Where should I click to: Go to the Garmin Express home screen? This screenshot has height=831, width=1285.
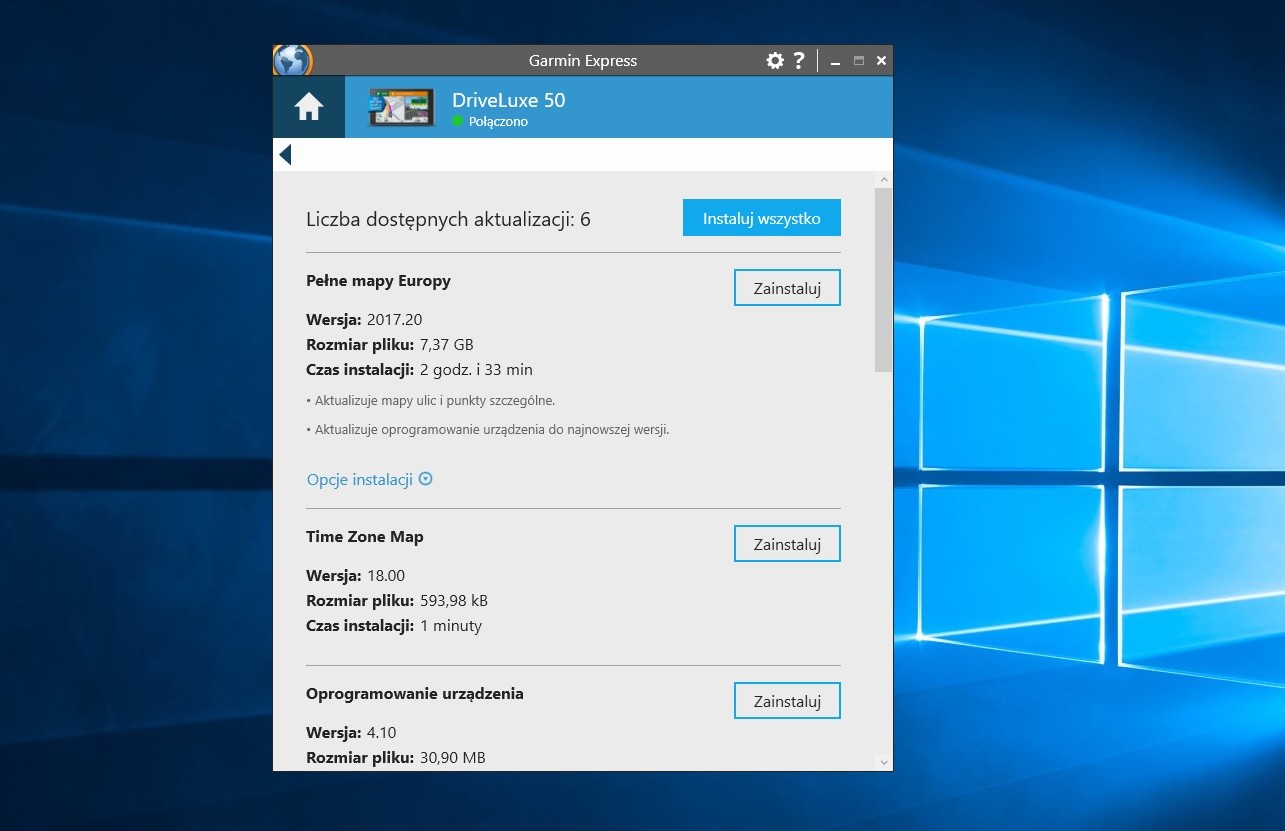coord(309,107)
